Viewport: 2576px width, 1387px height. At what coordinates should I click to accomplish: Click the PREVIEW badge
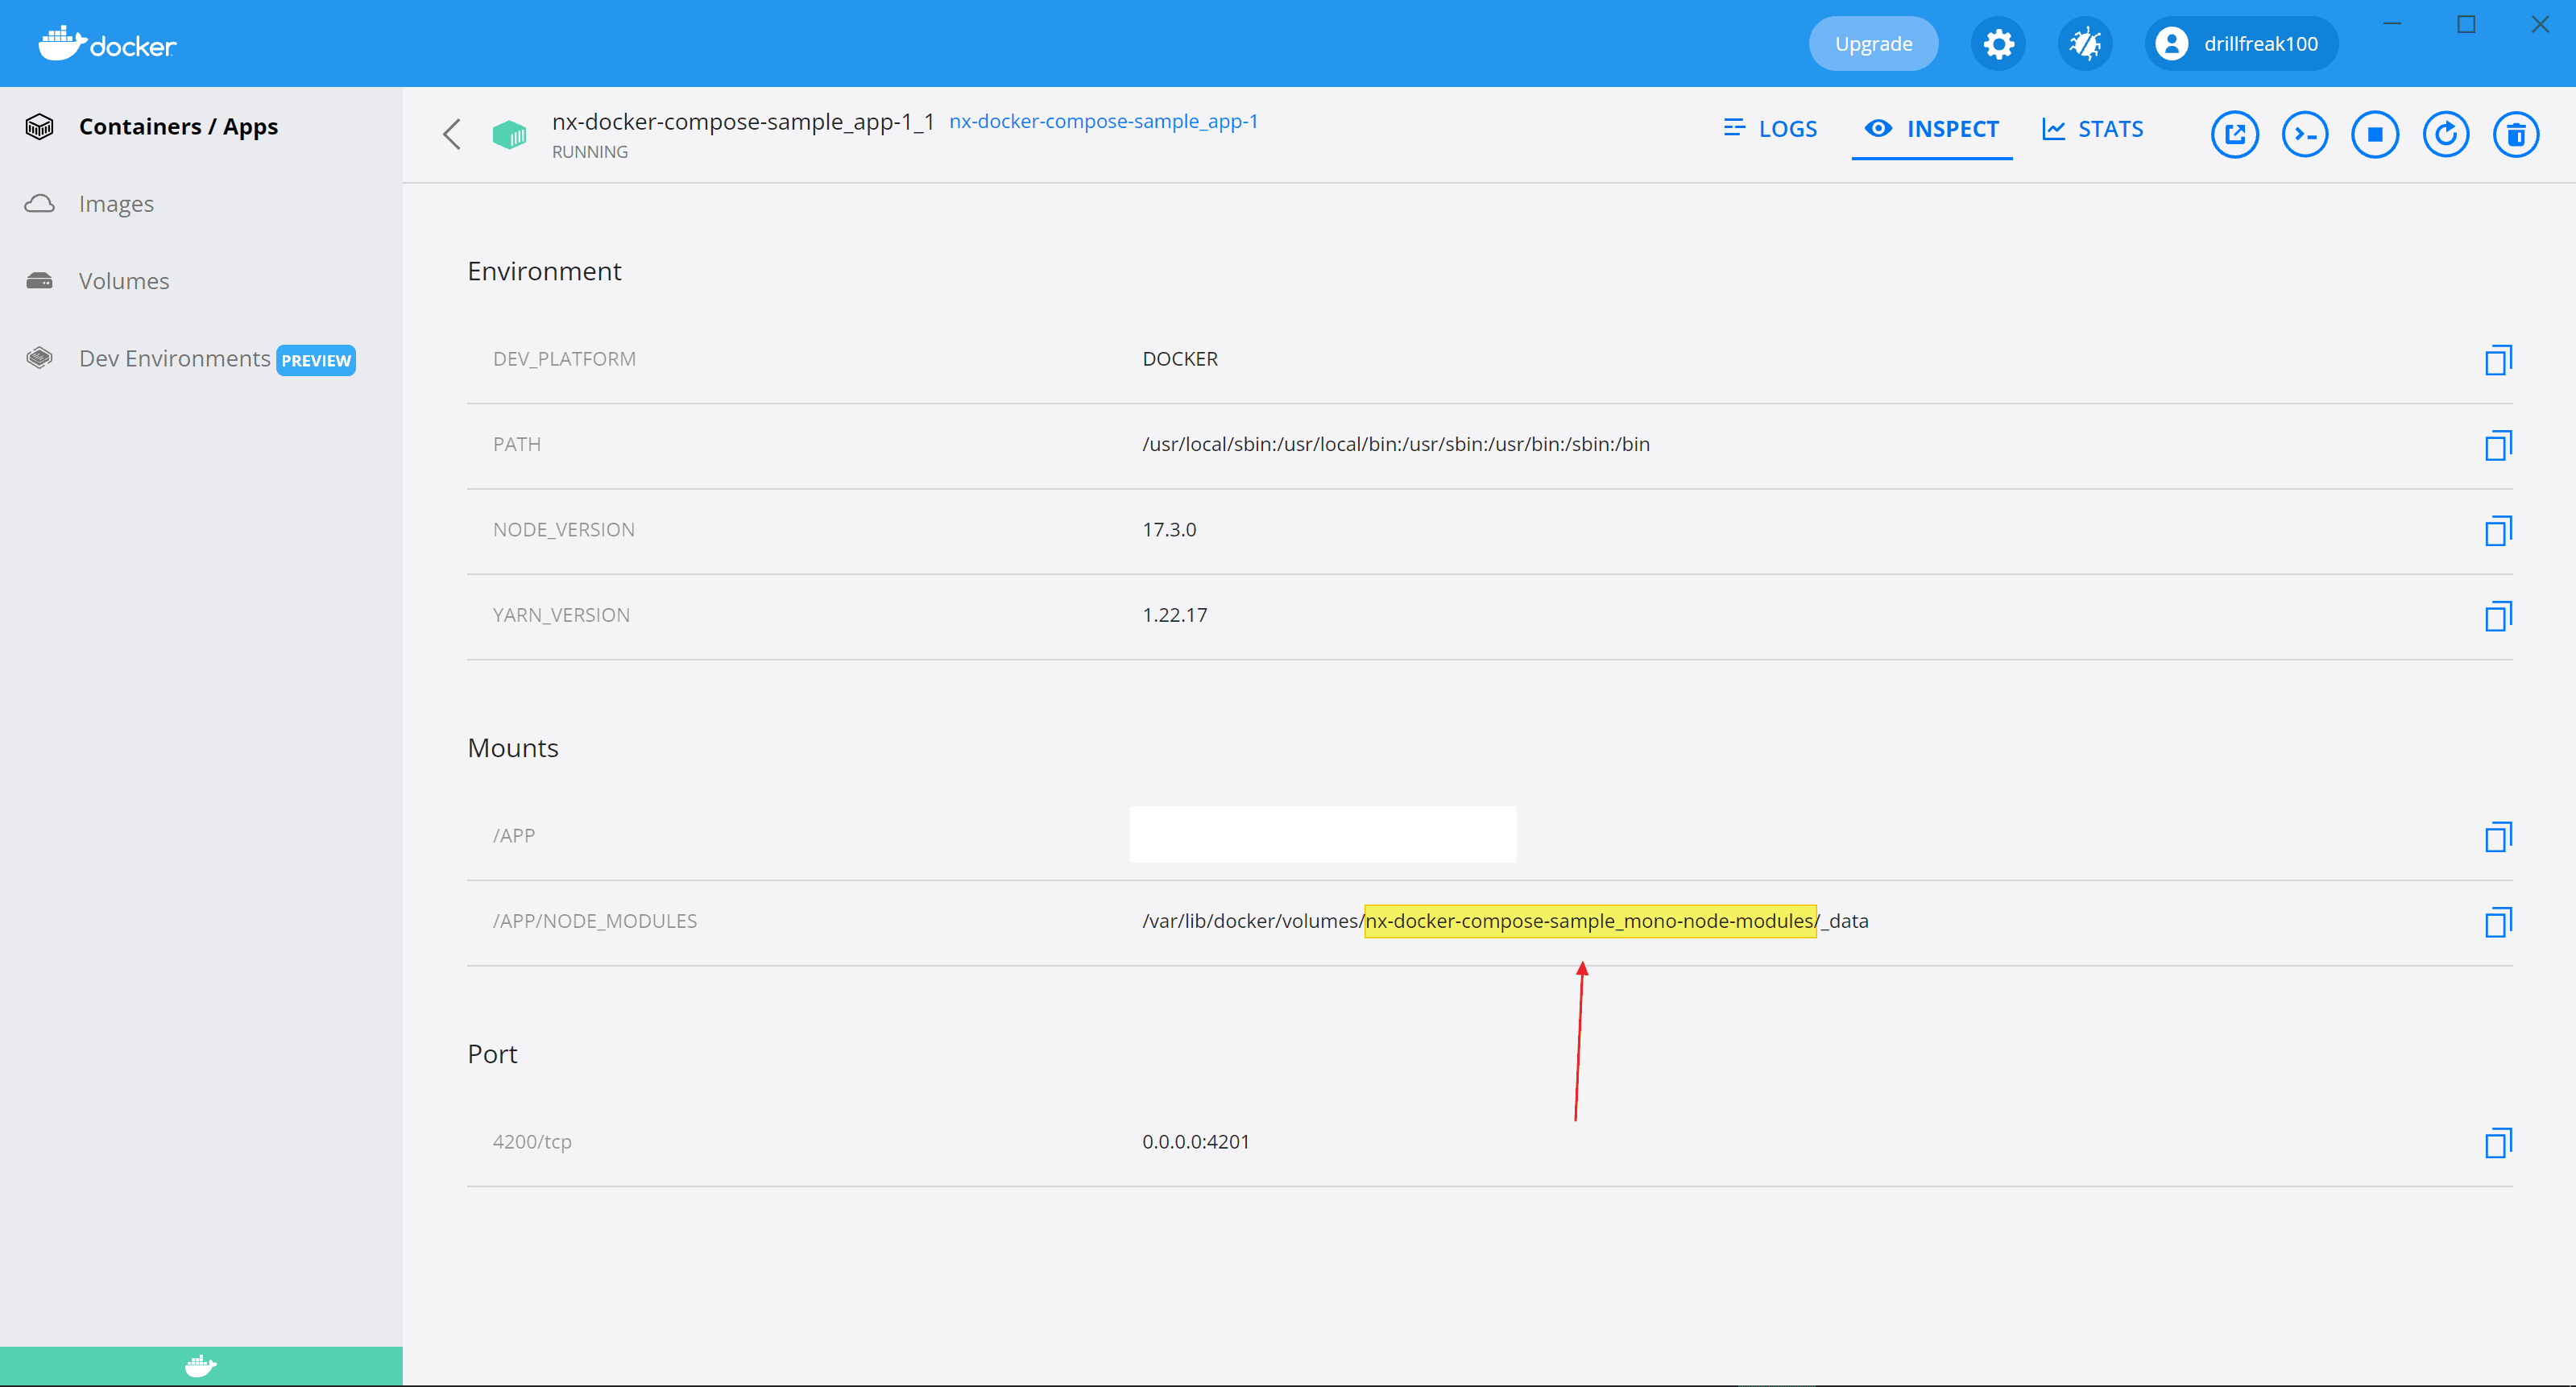tap(316, 361)
